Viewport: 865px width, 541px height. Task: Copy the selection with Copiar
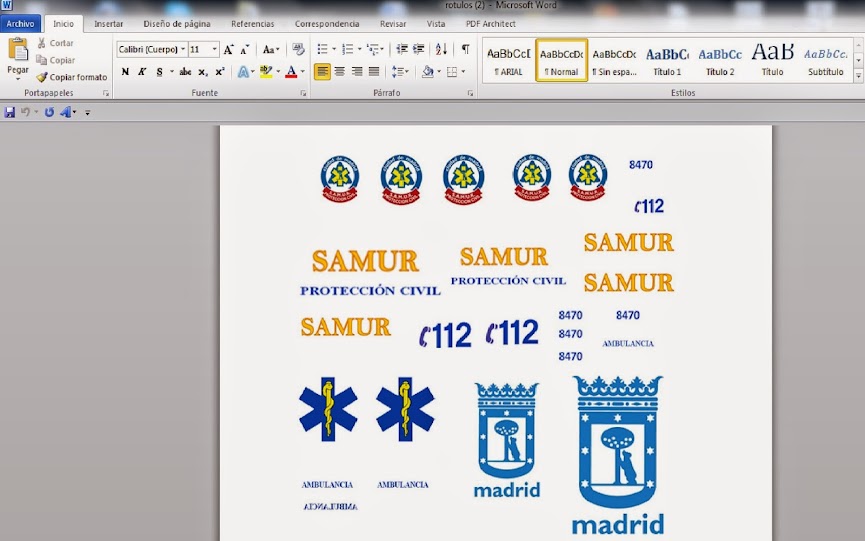(x=55, y=60)
